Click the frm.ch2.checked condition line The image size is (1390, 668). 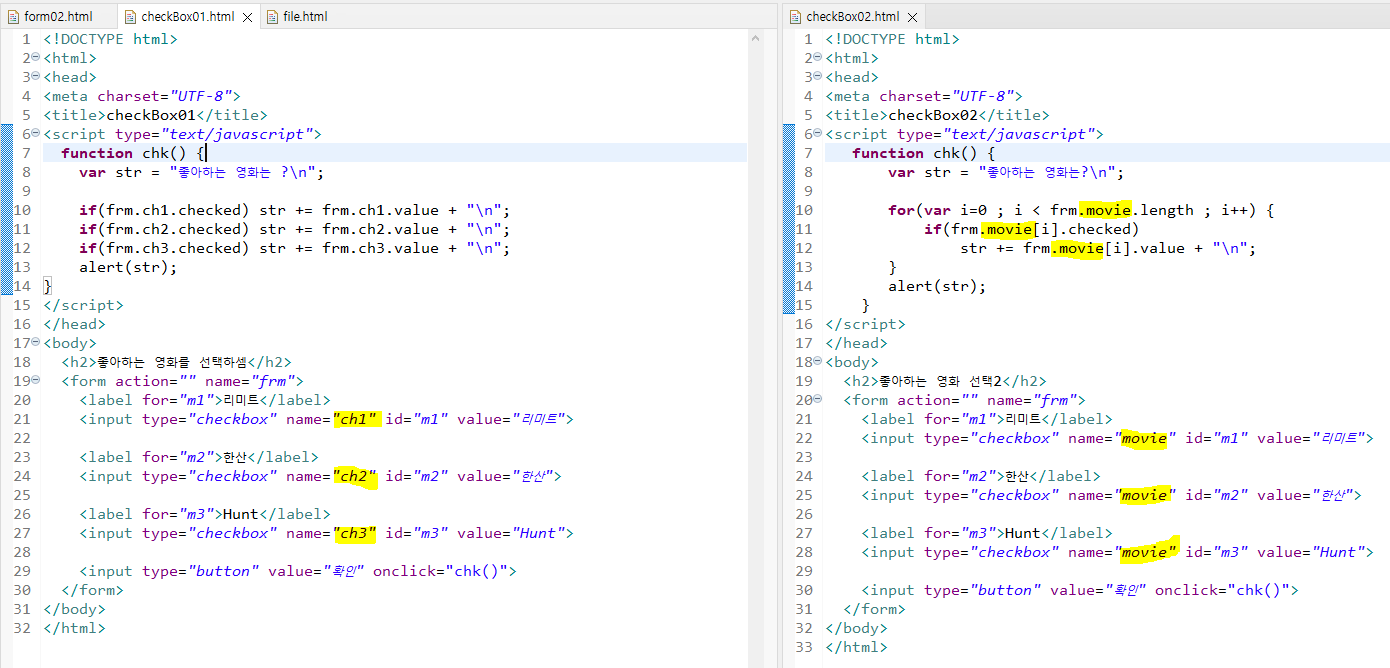pos(295,229)
